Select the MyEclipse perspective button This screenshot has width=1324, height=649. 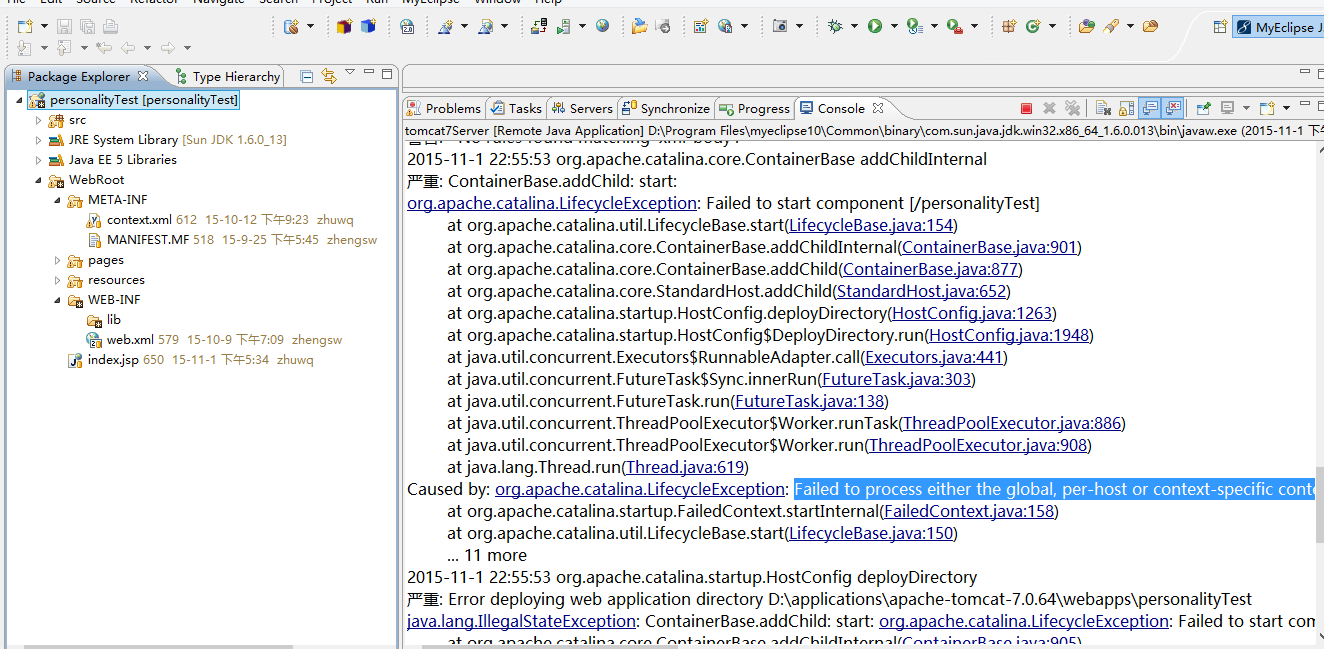1278,28
